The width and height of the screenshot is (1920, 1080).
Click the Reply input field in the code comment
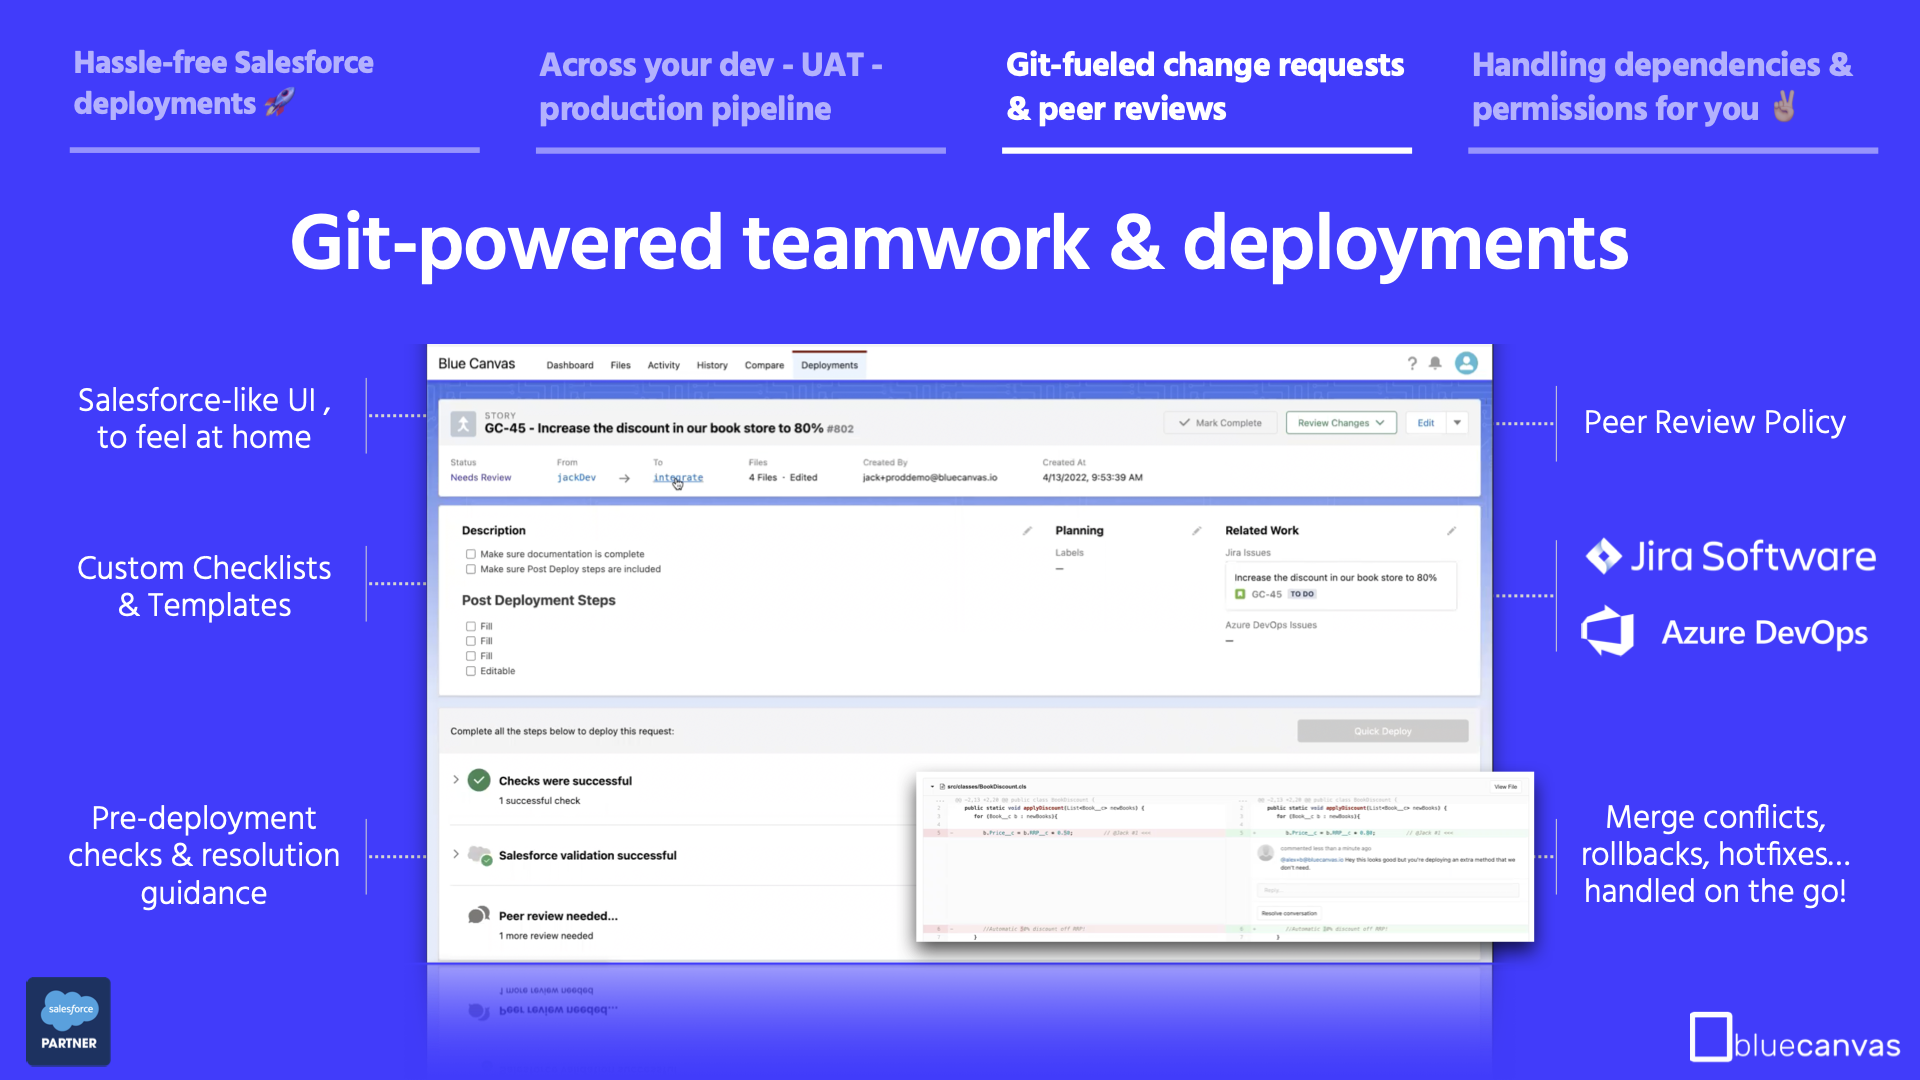point(1390,890)
